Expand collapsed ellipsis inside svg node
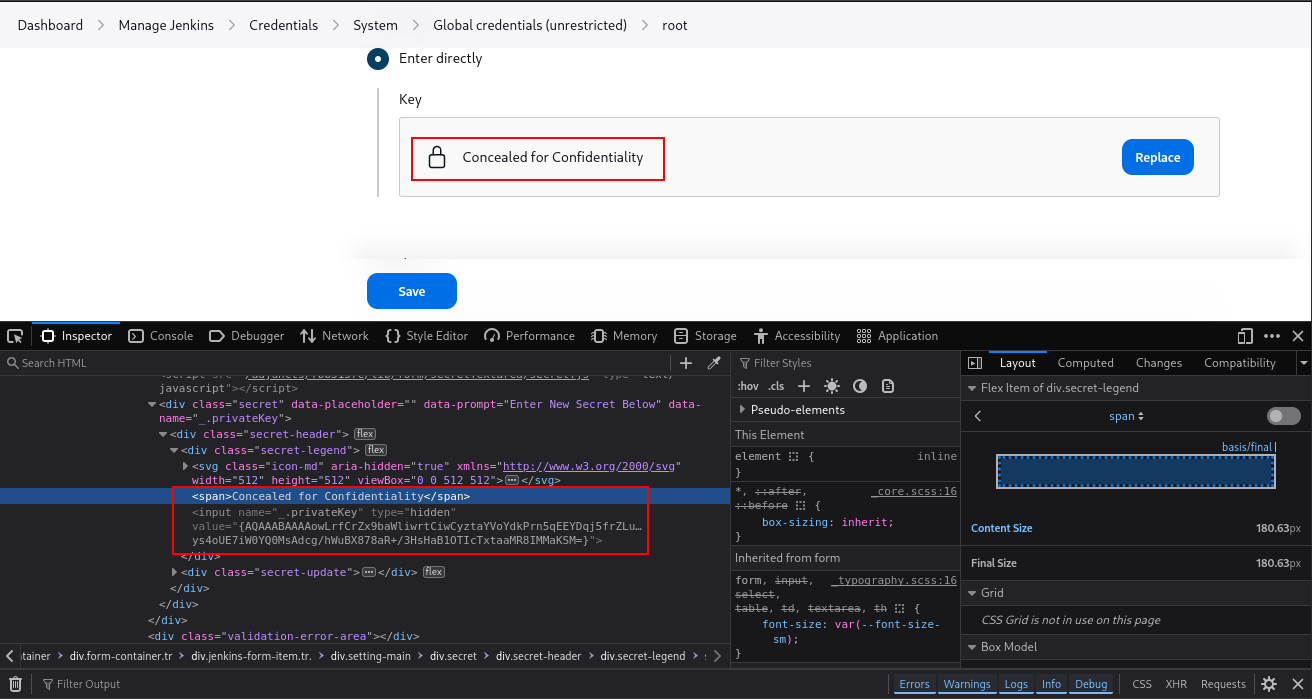Screen dimensions: 1312x699 click(512, 481)
